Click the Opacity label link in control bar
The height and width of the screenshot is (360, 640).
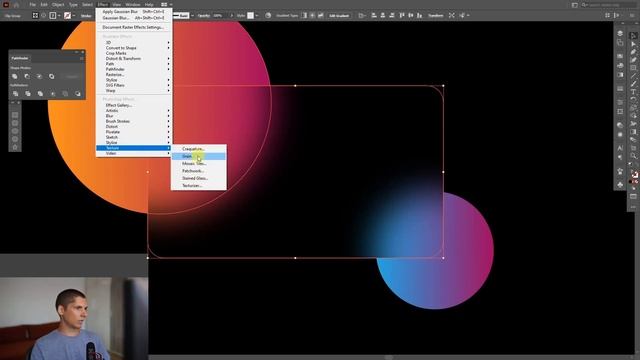(204, 16)
